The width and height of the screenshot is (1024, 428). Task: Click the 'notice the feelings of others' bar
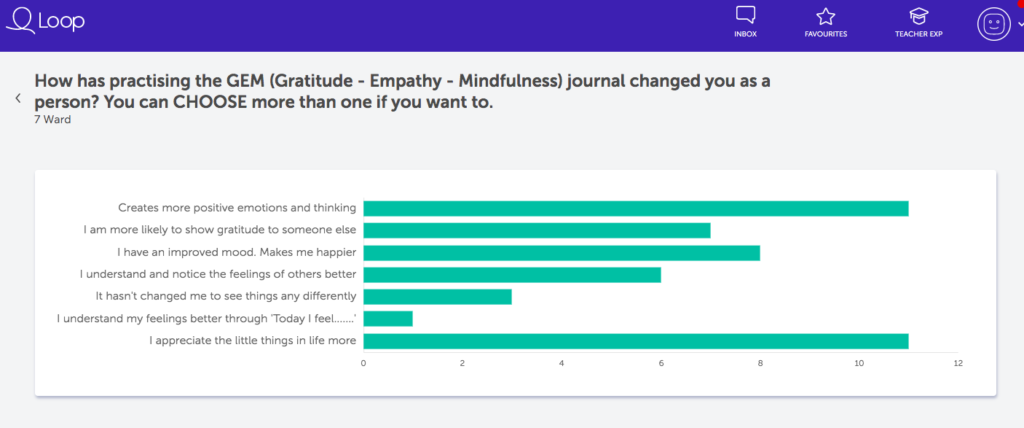[511, 274]
